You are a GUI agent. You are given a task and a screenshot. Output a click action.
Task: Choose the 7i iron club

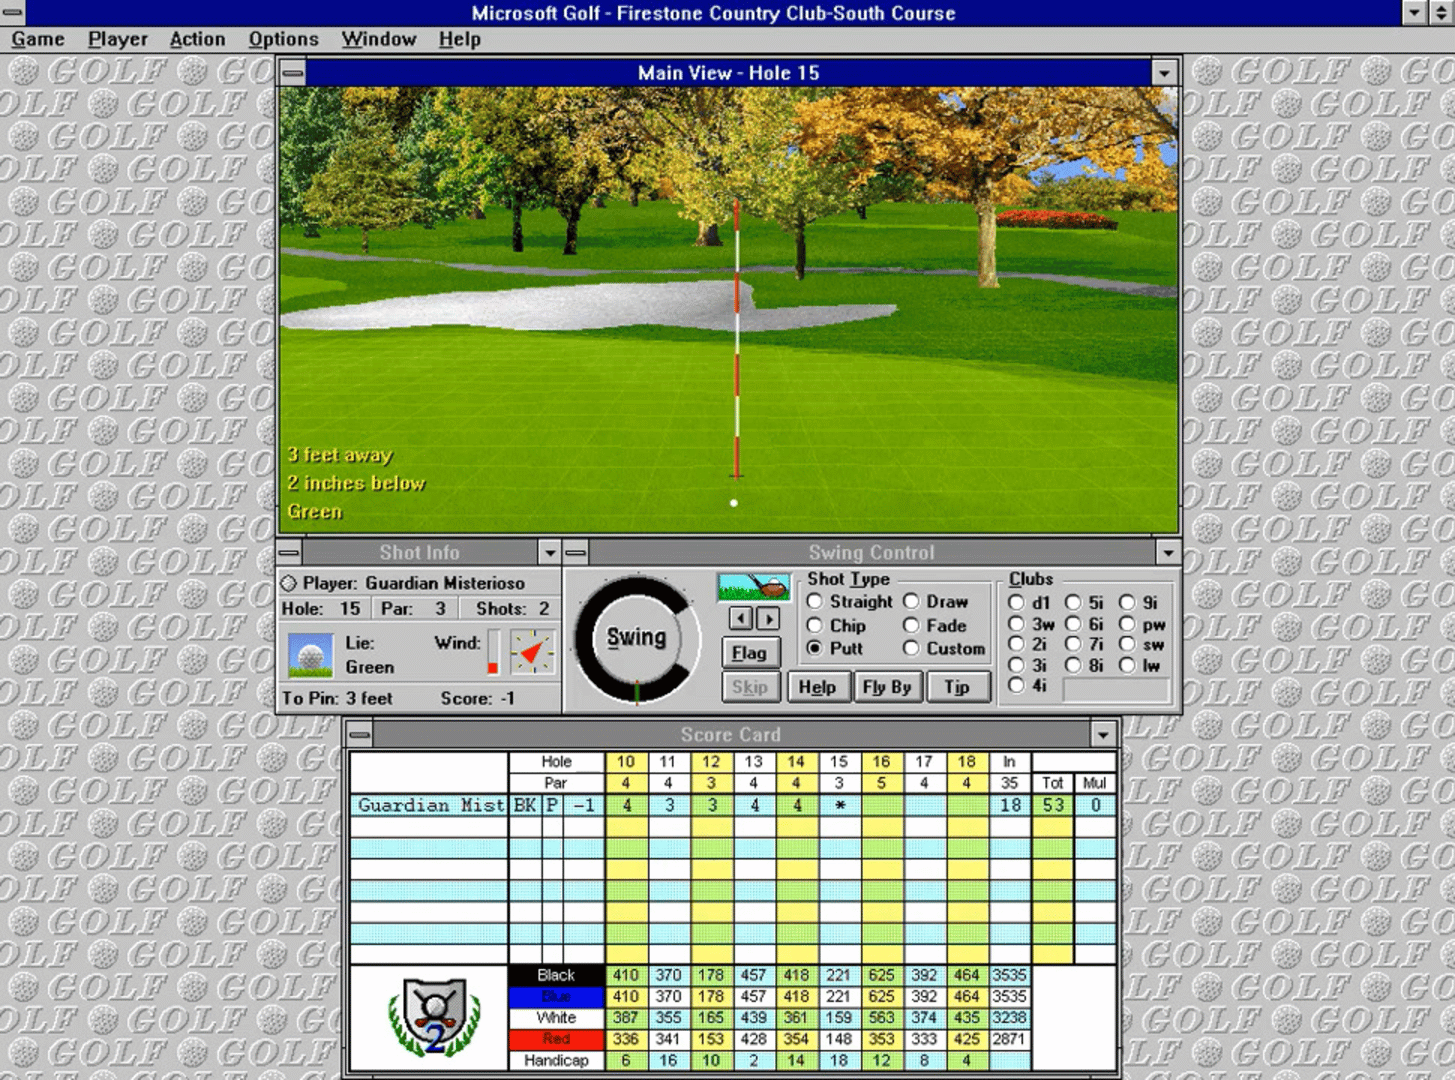(1085, 645)
